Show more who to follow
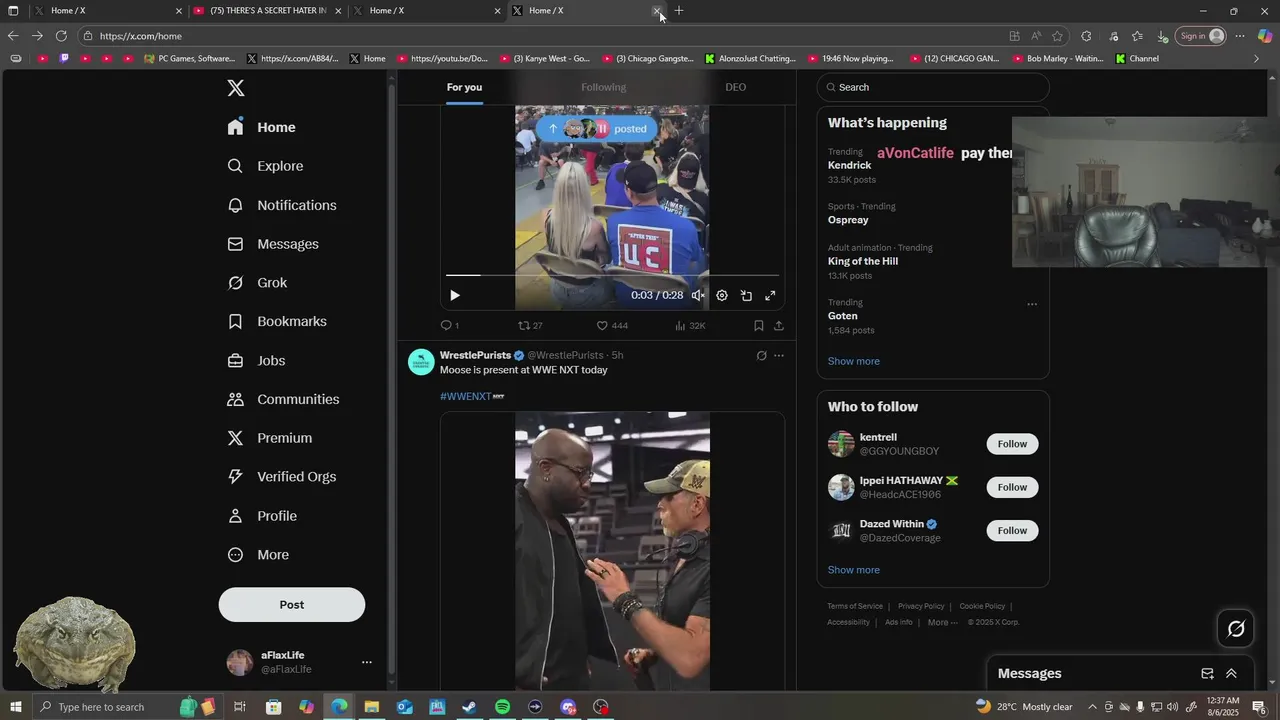The image size is (1280, 720). pyautogui.click(x=854, y=570)
